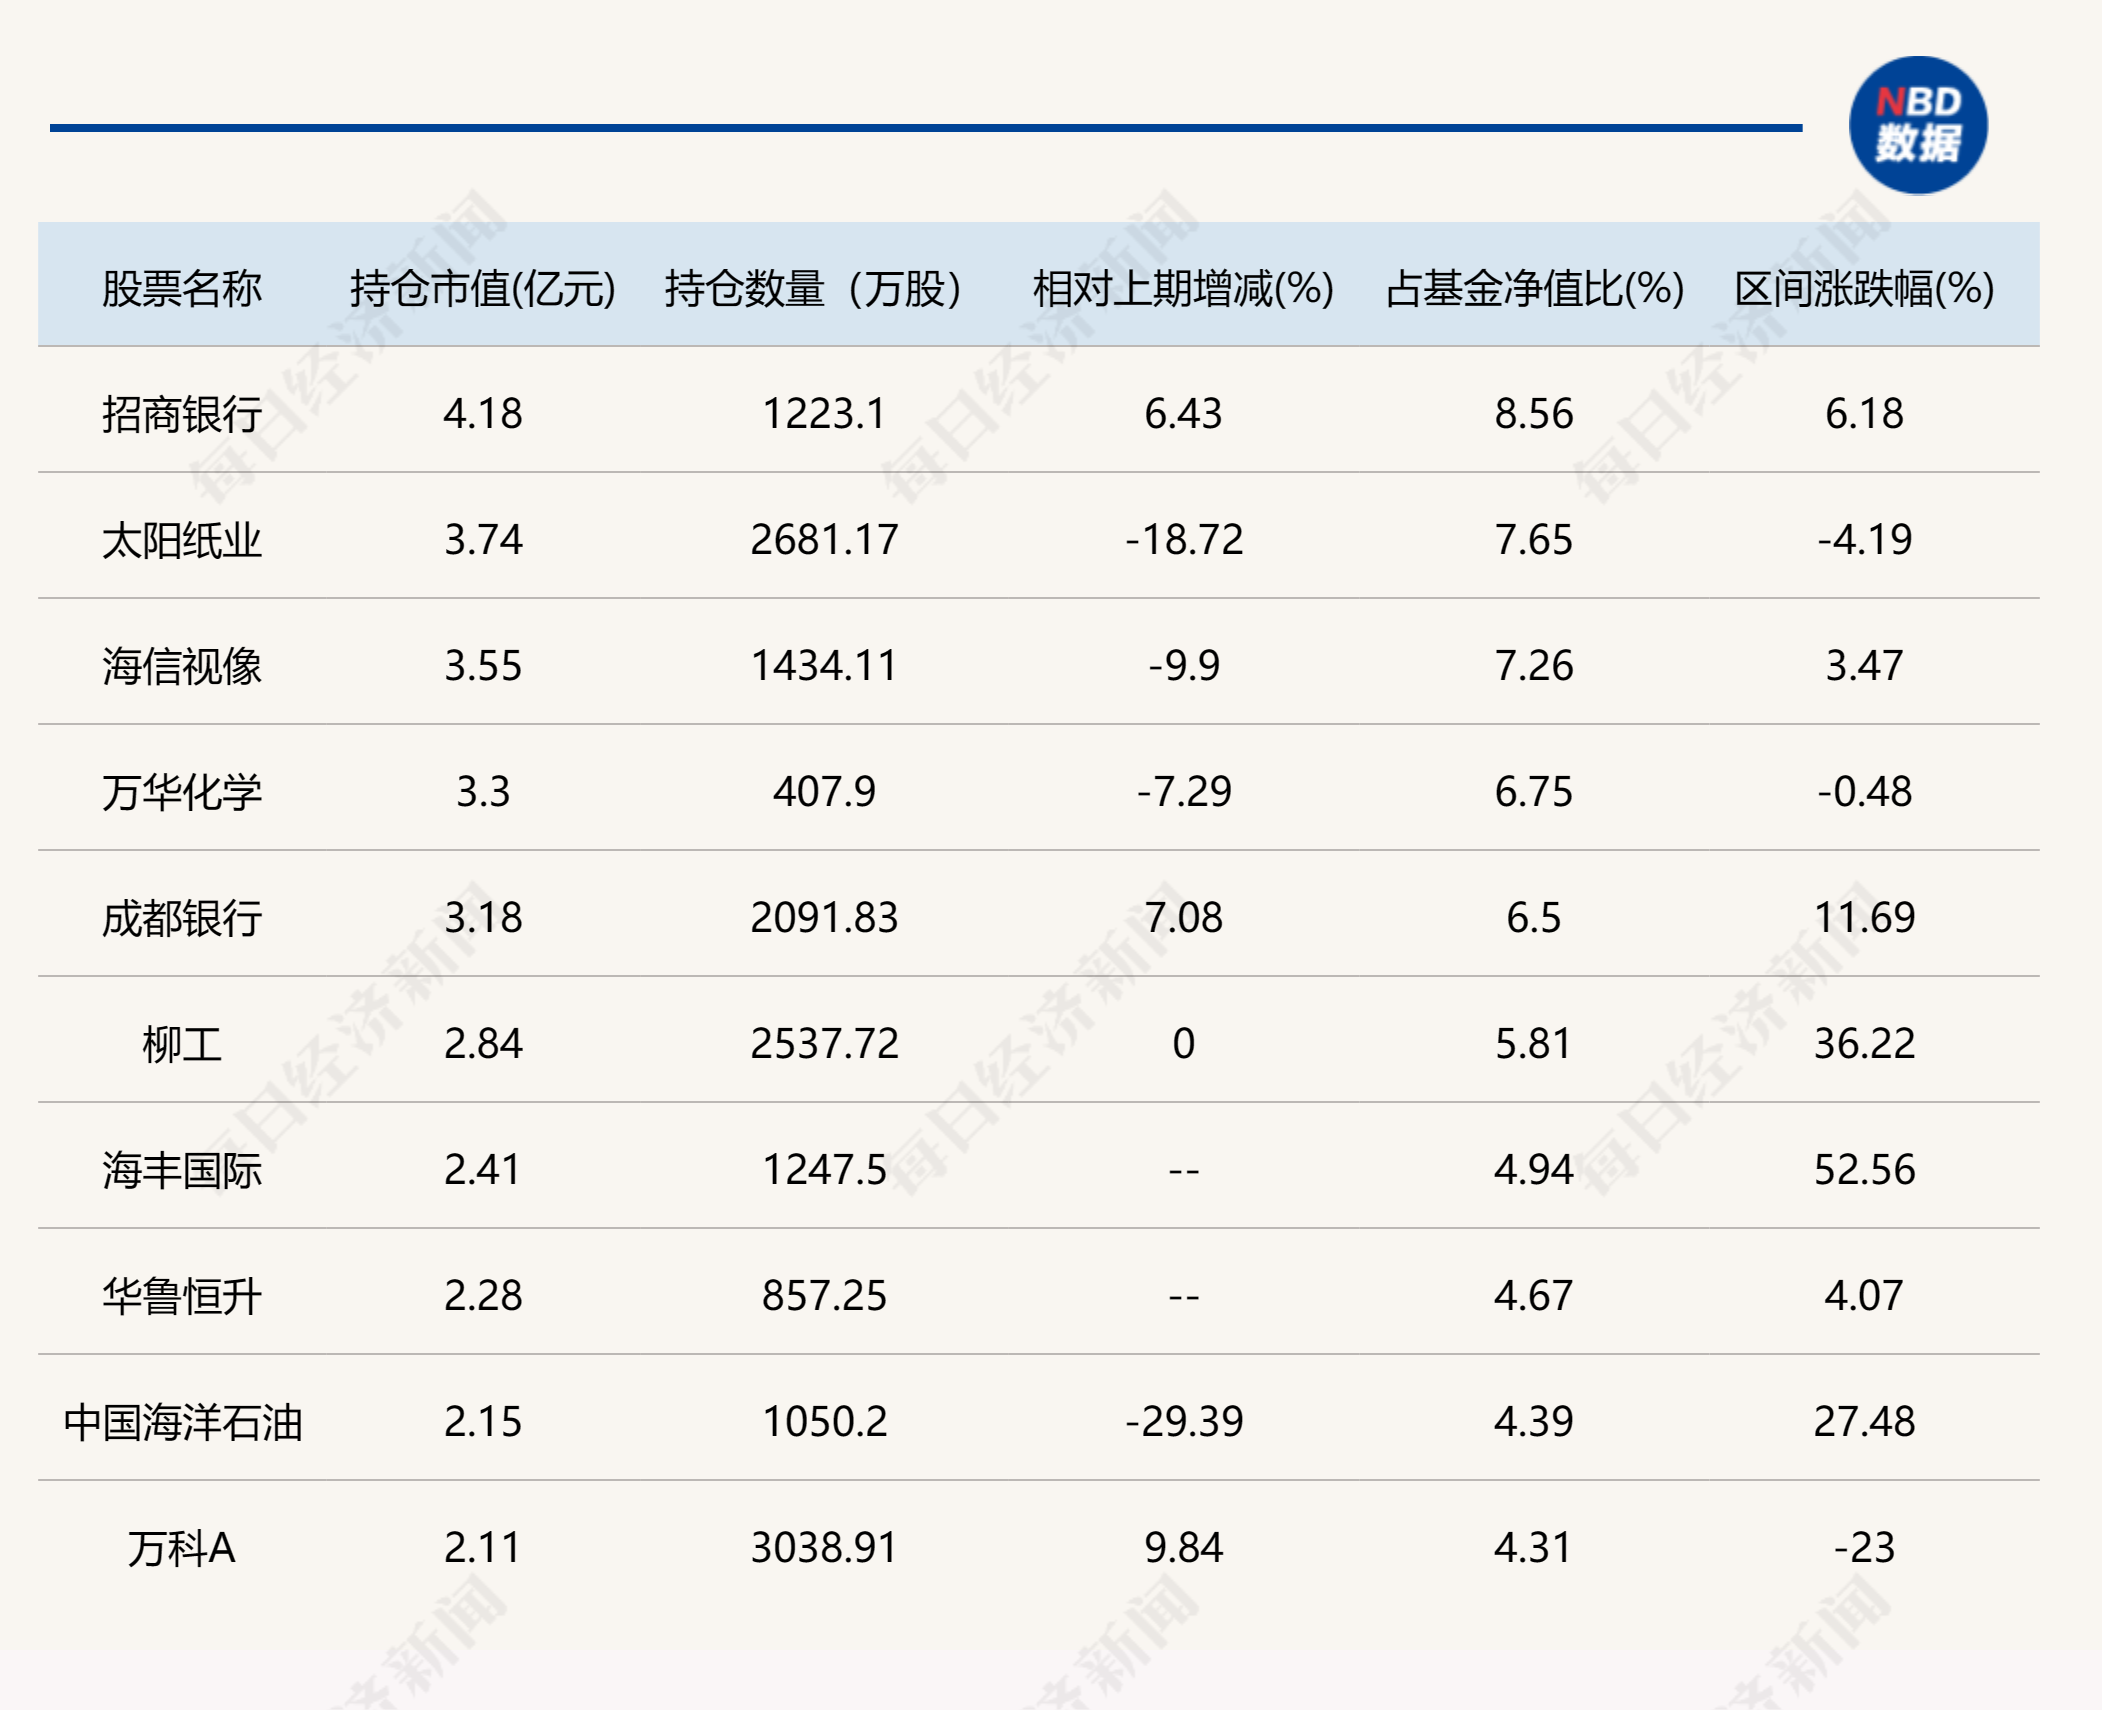The height and width of the screenshot is (1710, 2102).
Task: Click the stock name 柳工
Action: pyautogui.click(x=182, y=1044)
